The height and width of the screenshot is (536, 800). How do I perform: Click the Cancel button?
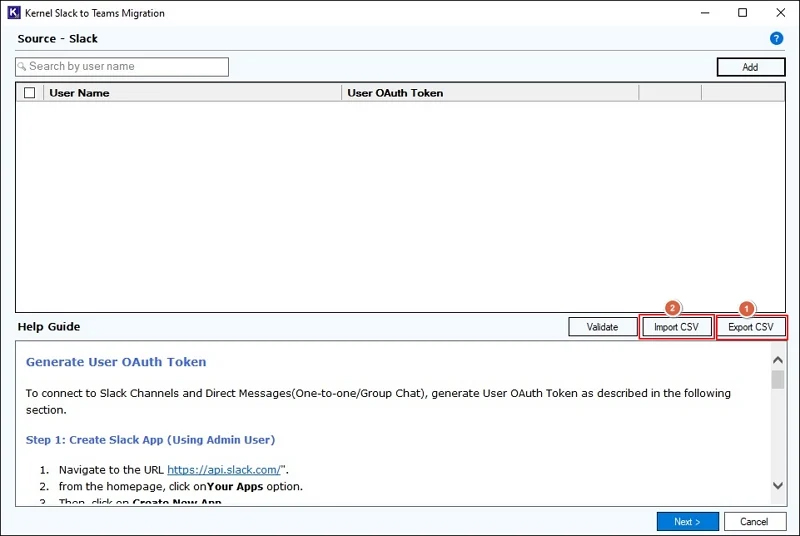click(754, 521)
